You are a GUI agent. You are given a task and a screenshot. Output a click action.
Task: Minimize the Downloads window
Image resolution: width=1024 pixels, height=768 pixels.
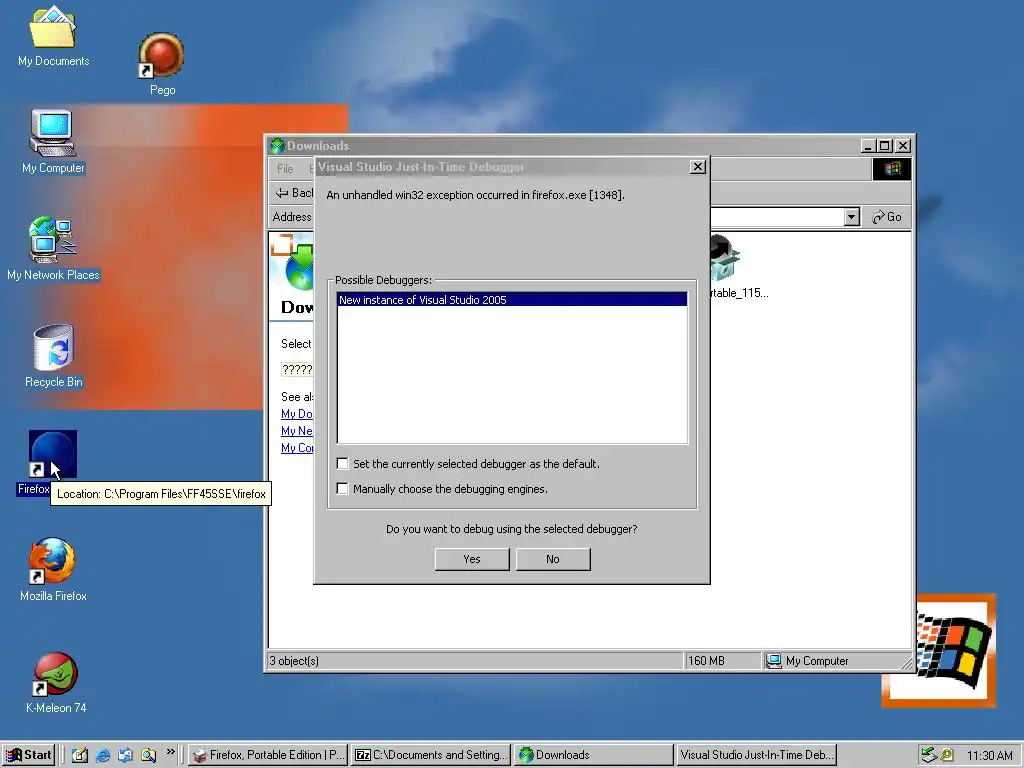868,146
